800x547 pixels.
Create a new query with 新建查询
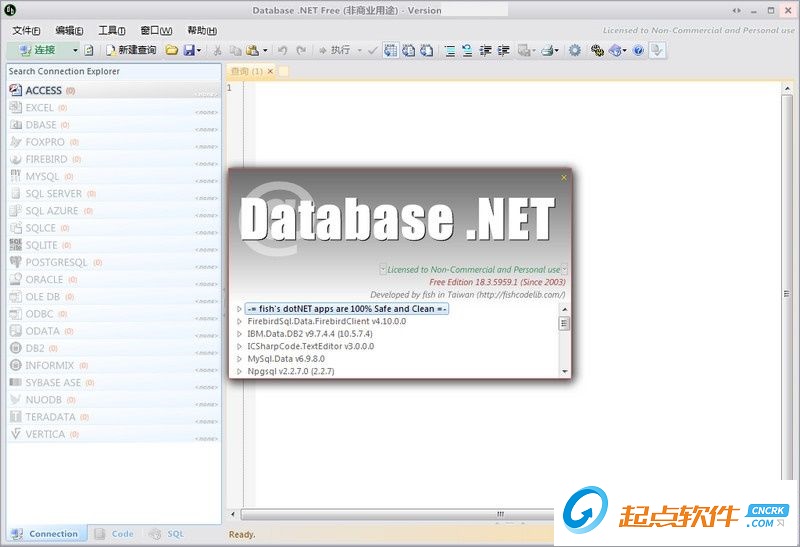pyautogui.click(x=131, y=50)
